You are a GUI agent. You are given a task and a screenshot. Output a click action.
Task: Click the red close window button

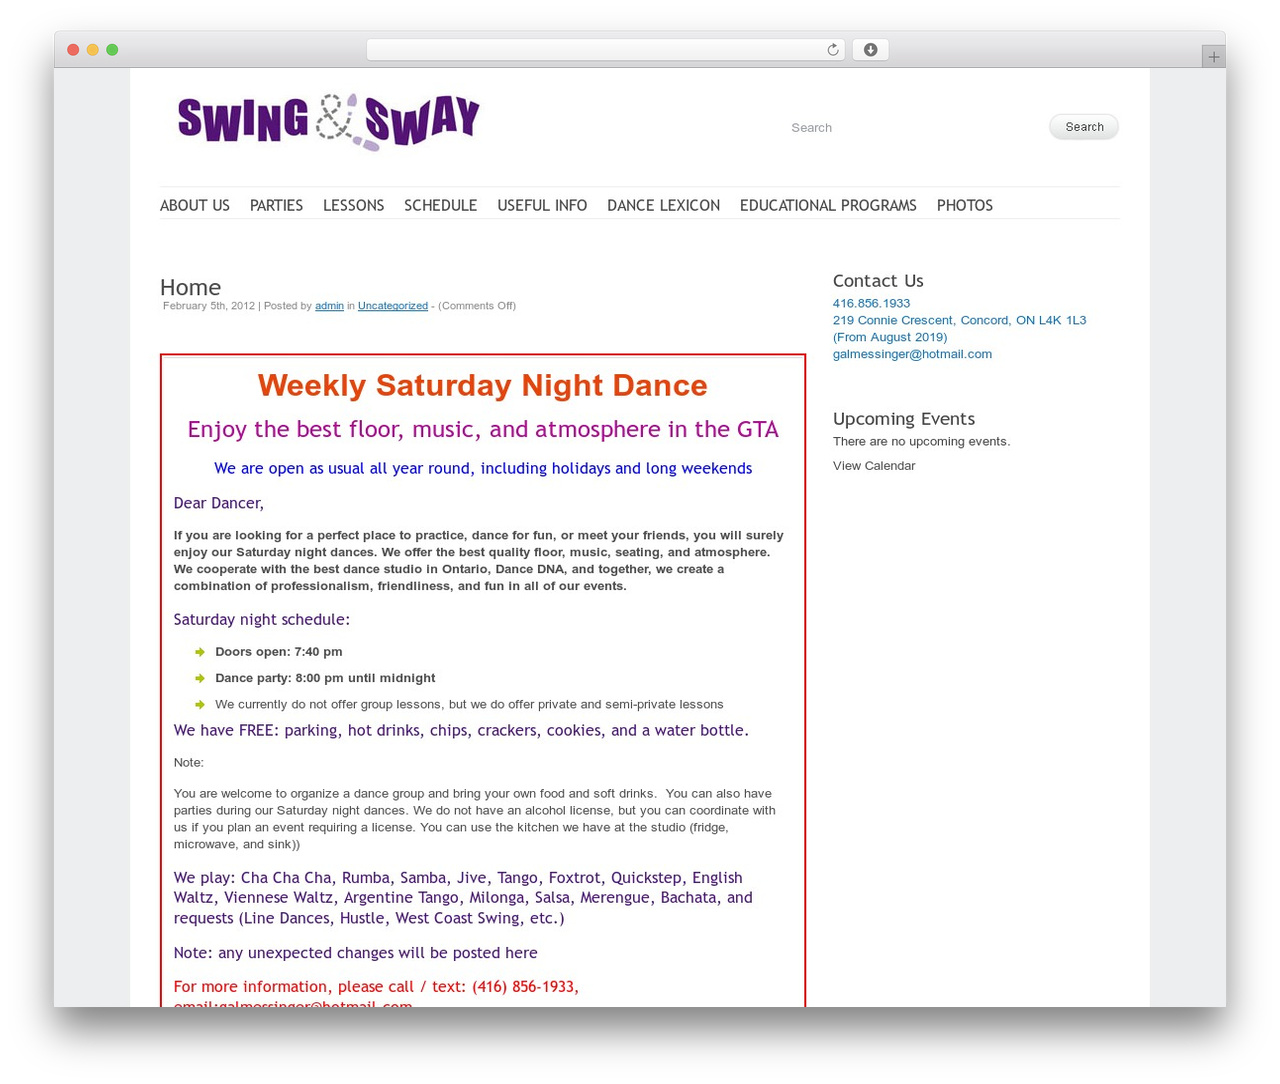[73, 50]
